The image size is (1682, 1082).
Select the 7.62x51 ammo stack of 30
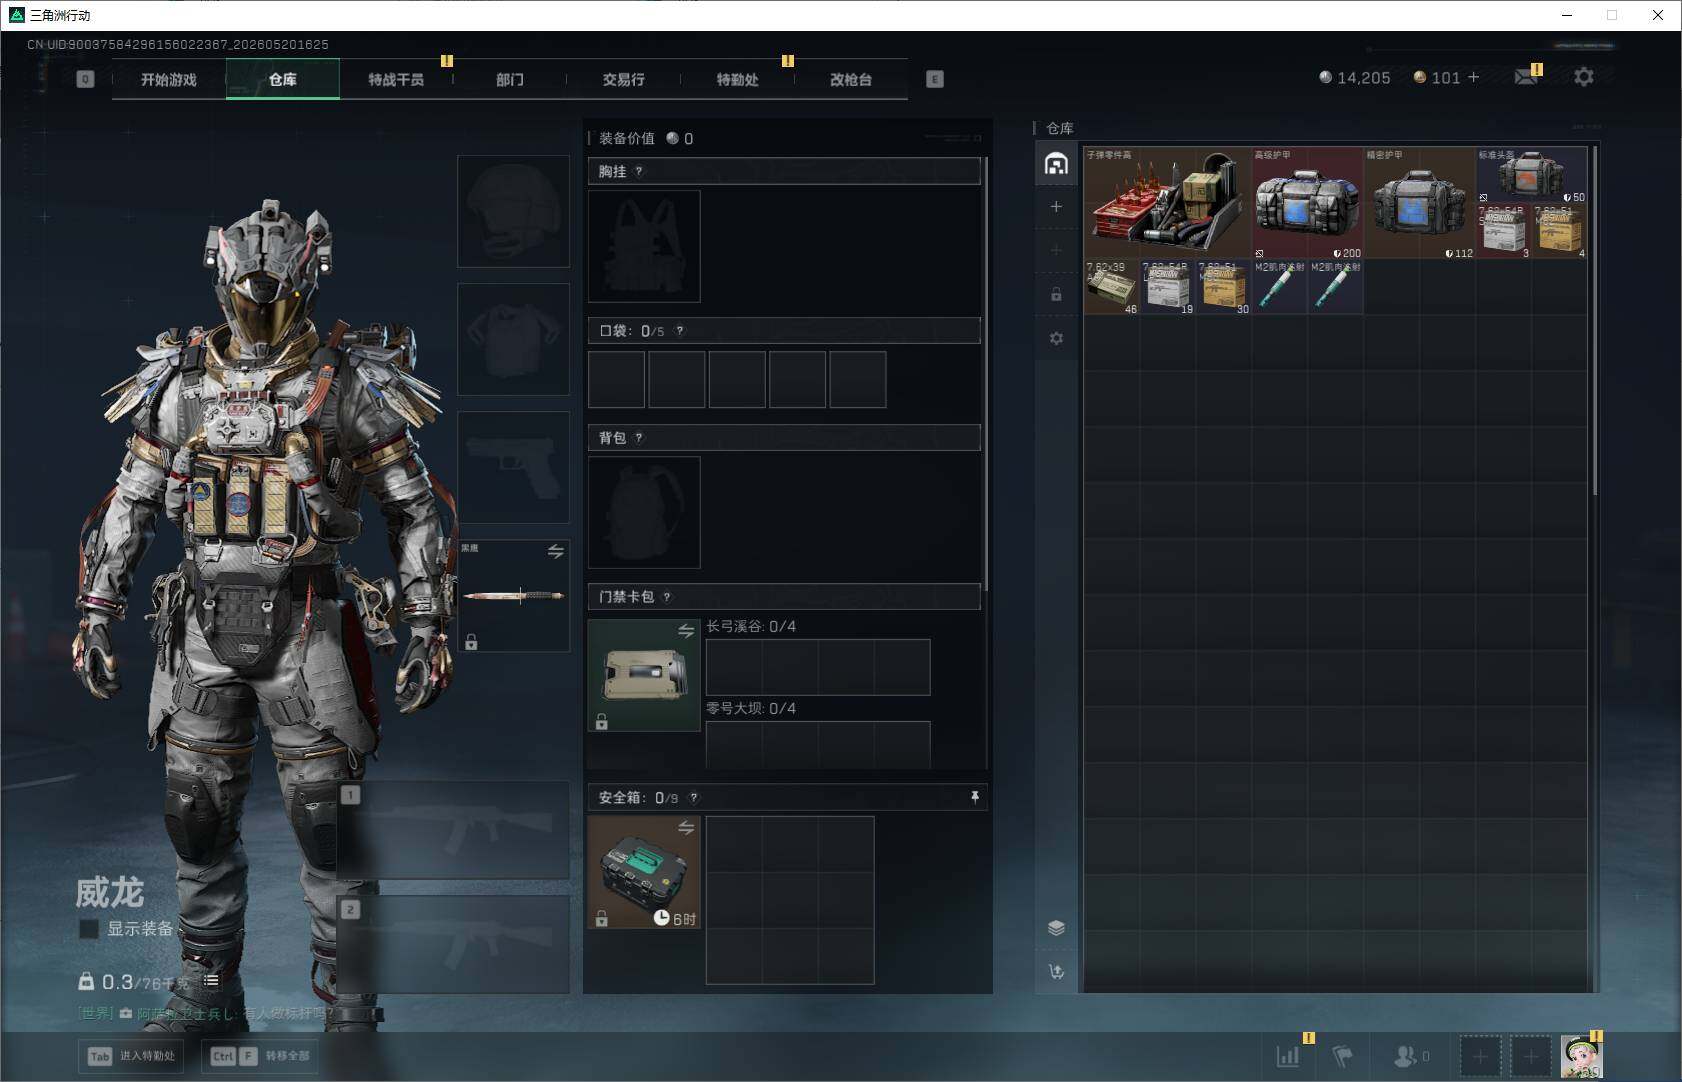(x=1224, y=287)
